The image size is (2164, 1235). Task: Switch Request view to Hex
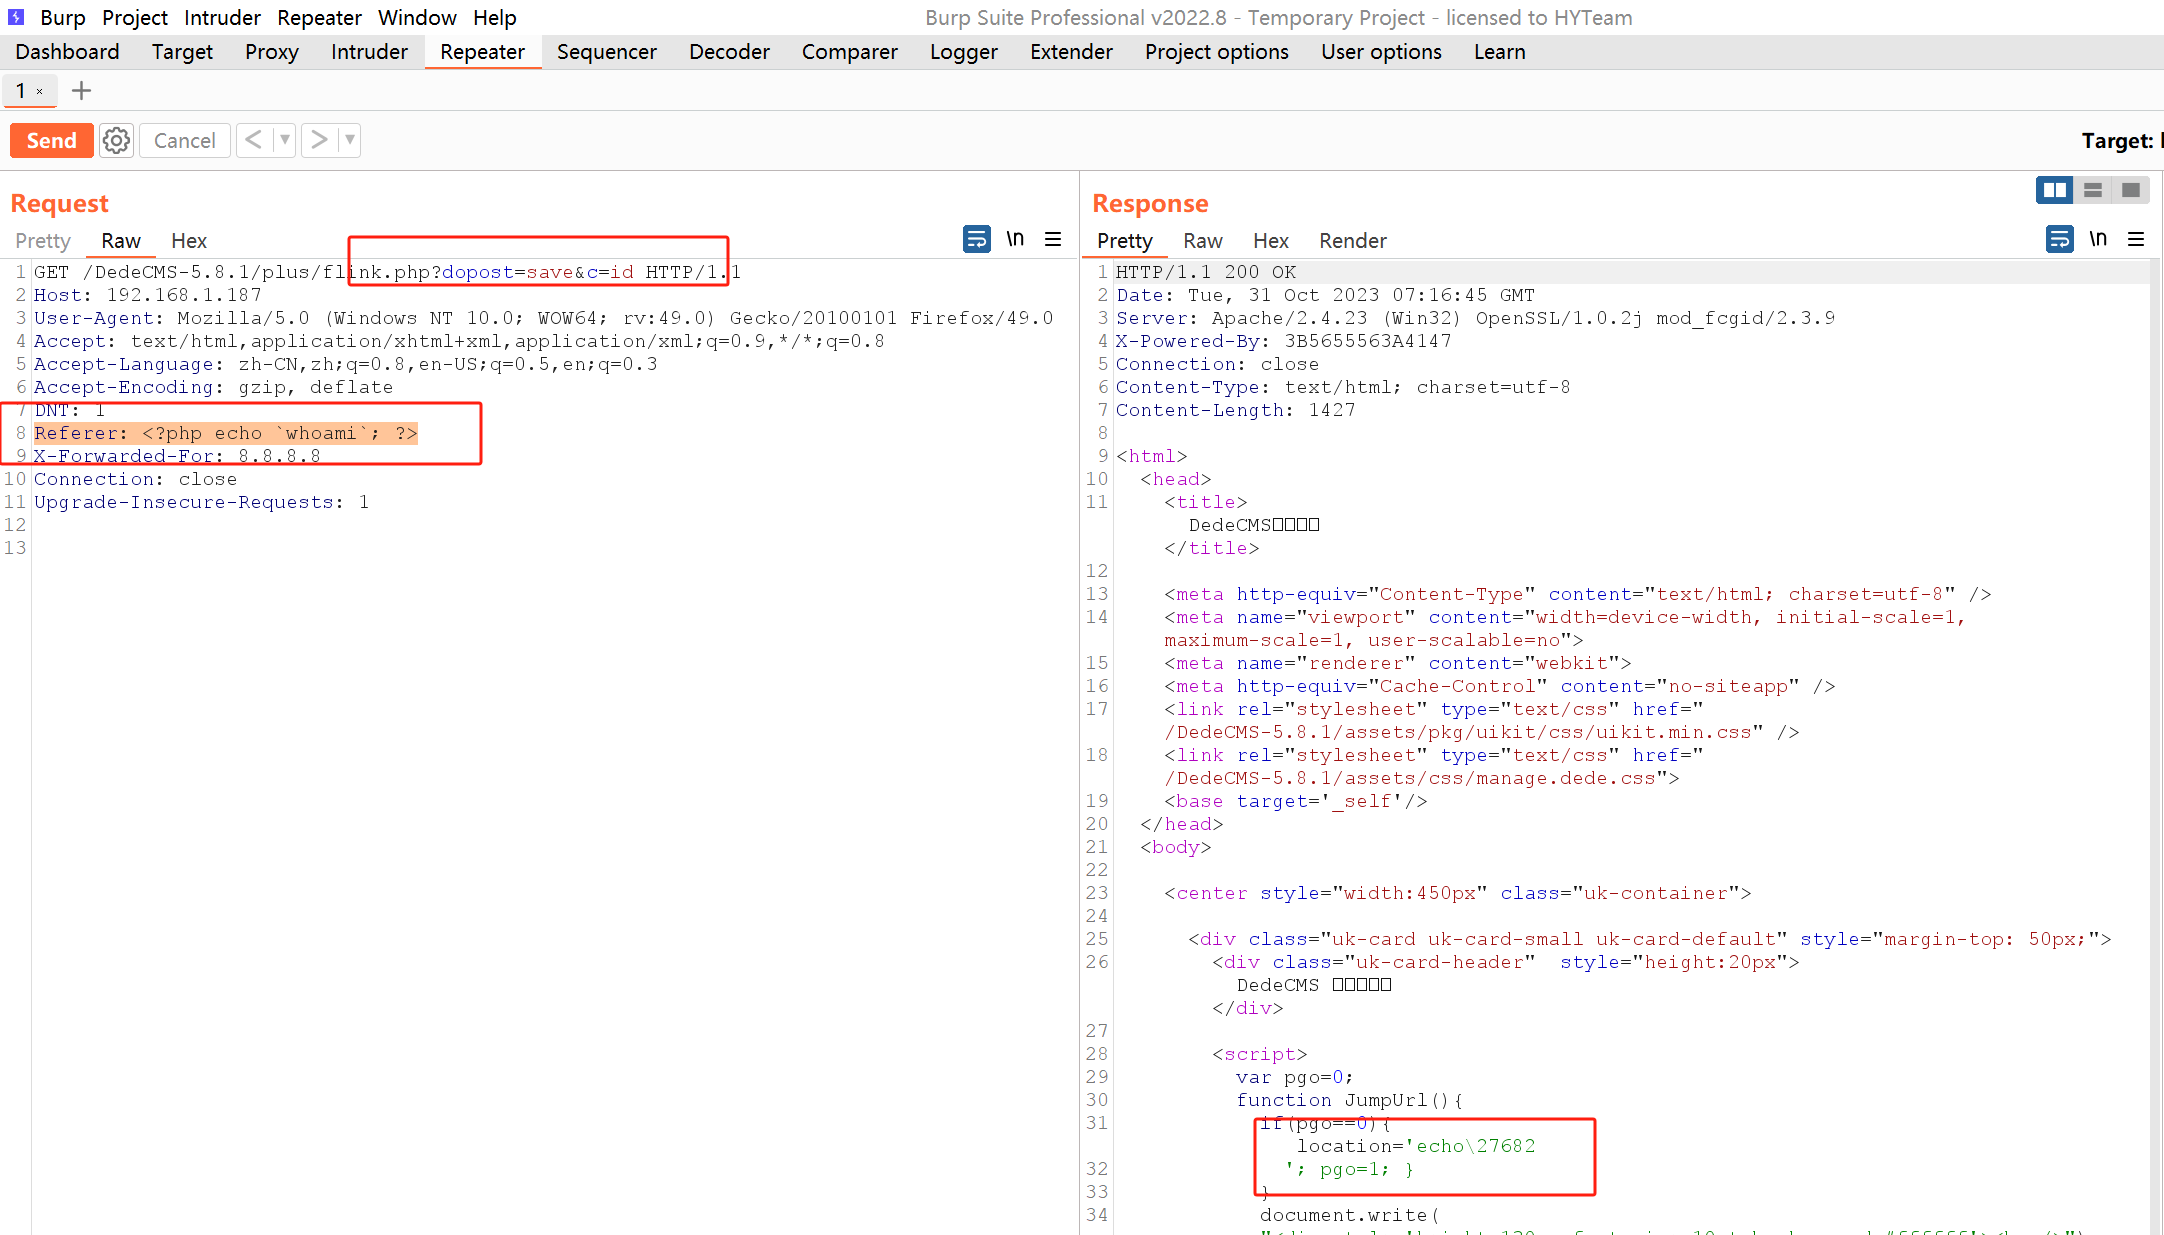(x=188, y=241)
